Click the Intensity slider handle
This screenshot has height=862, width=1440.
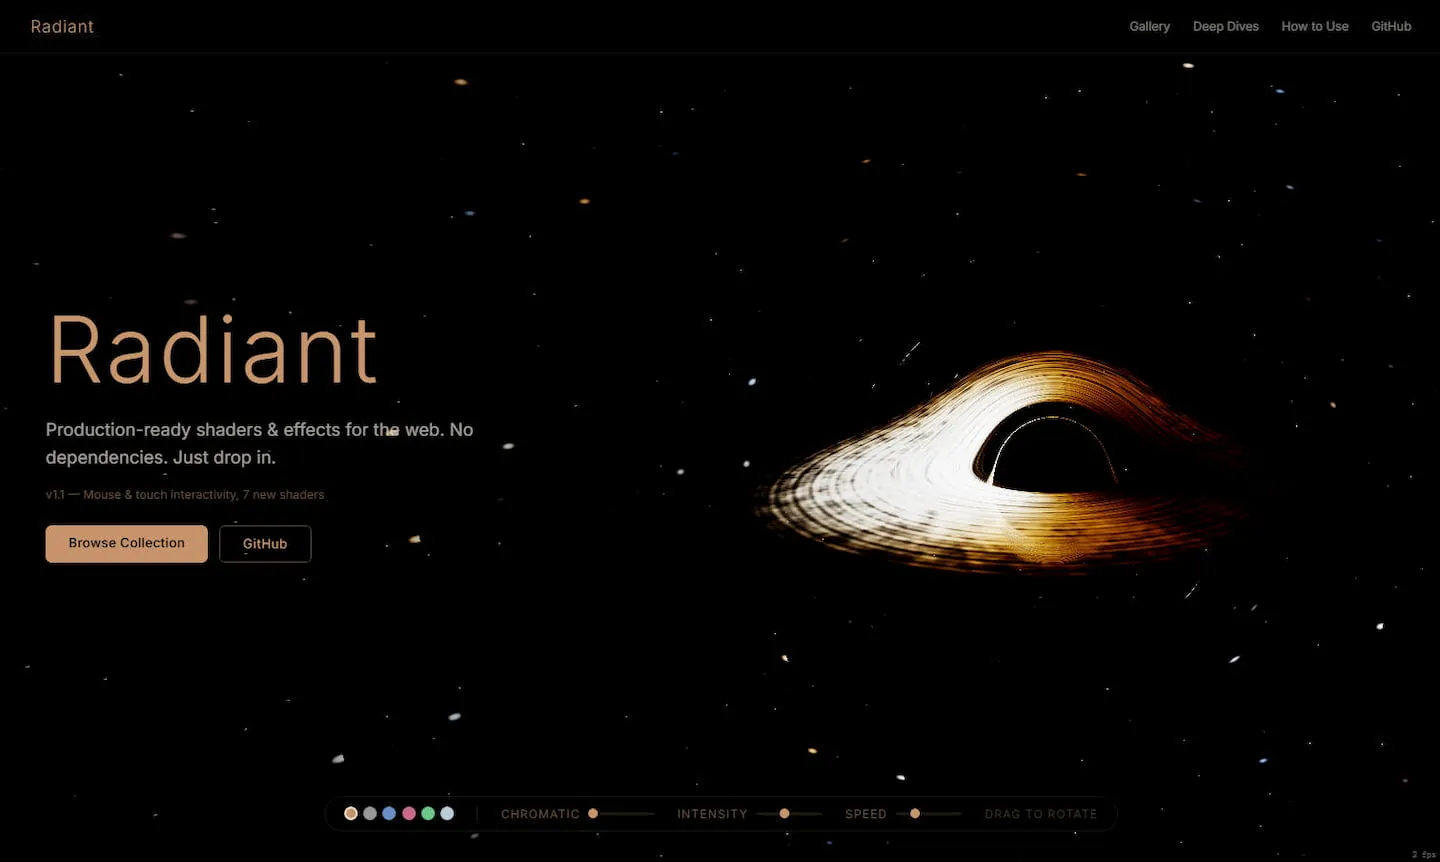(784, 814)
